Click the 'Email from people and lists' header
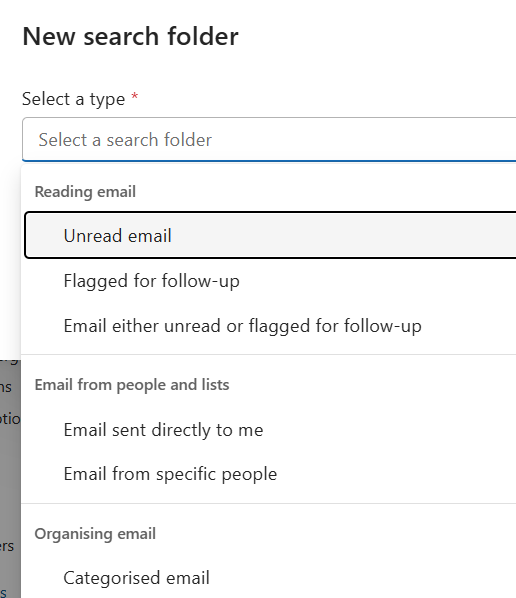Screen dimensions: 516x598 tap(132, 384)
